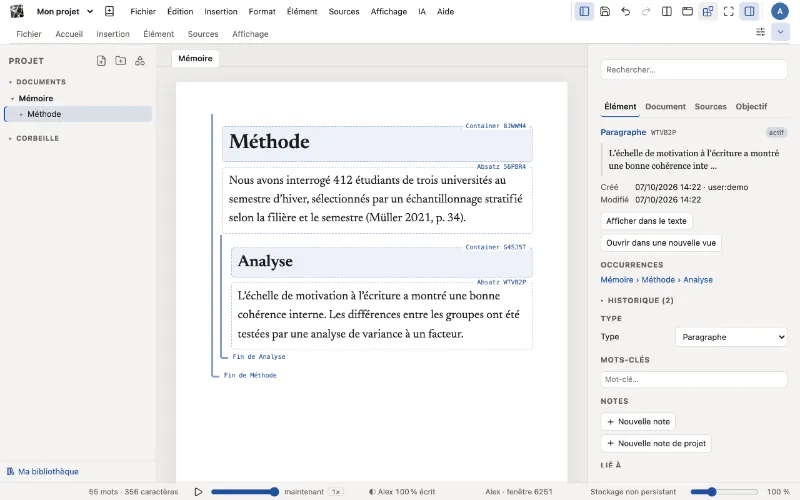
Task: Expand the Méthode tree item arrow
Action: 21,114
